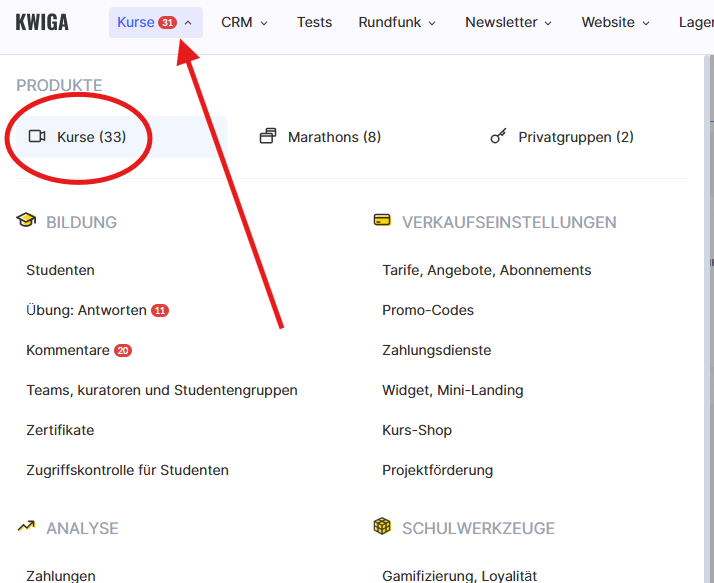
Task: Open the Website dropdown menu
Action: click(615, 22)
